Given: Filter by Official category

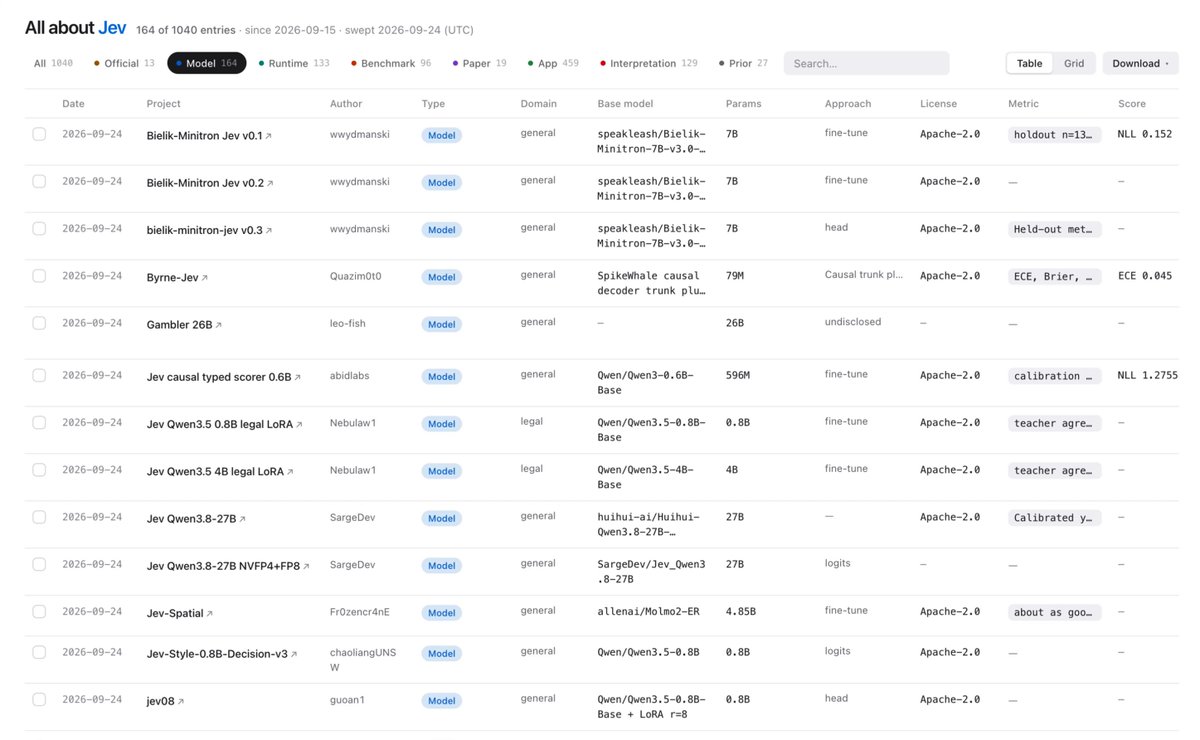Looking at the screenshot, I should coord(124,63).
